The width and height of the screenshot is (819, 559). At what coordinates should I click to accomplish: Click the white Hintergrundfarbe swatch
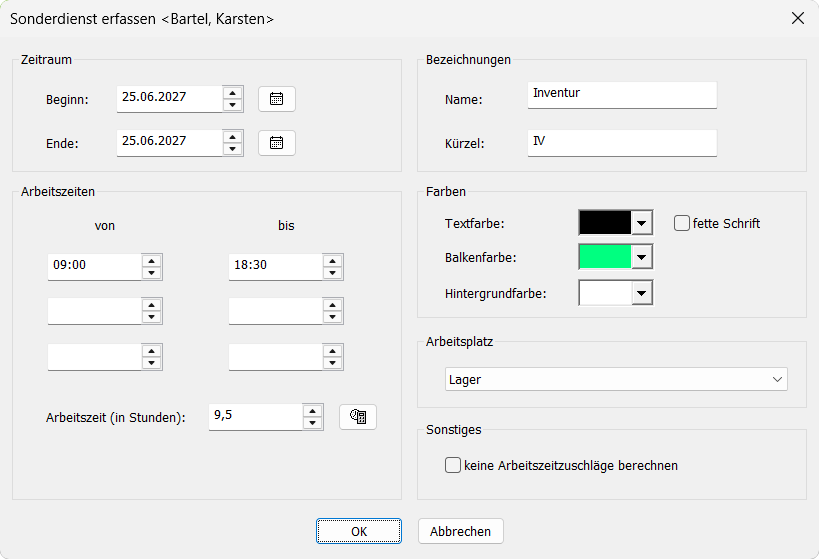605,293
